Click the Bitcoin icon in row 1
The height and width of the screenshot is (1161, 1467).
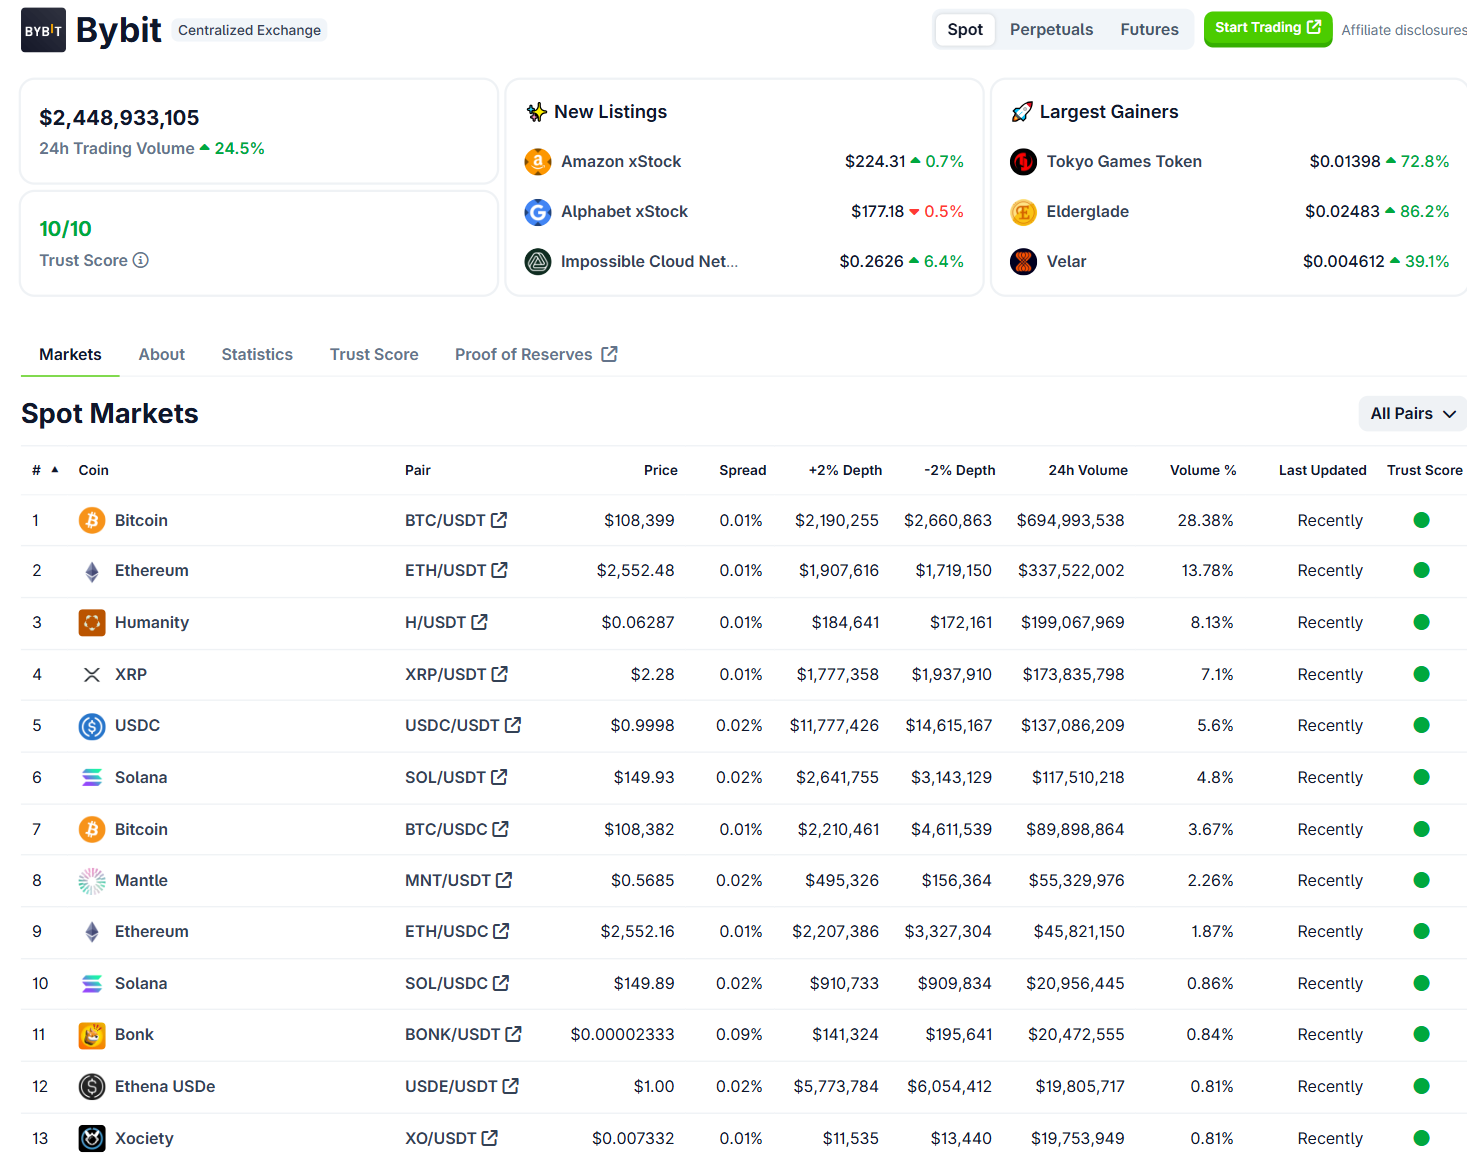(92, 520)
